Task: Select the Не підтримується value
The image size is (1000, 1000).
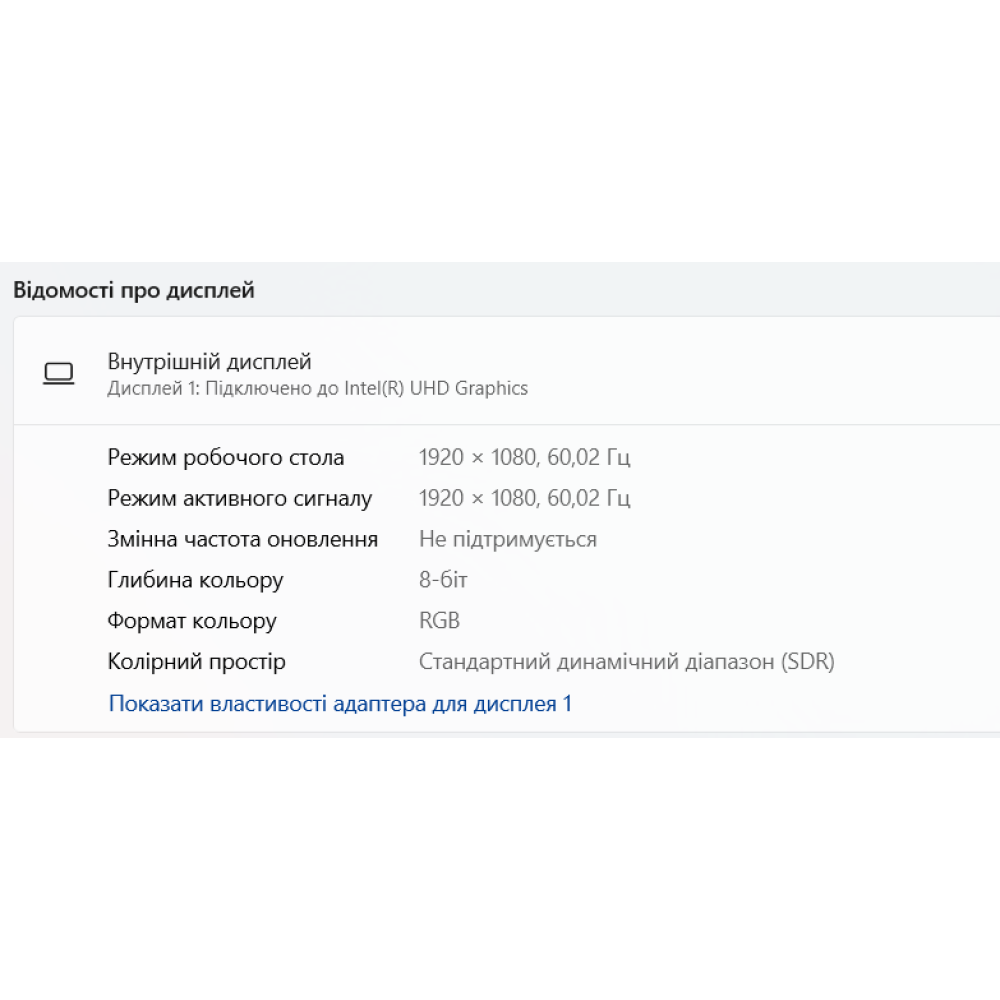Action: pos(507,540)
